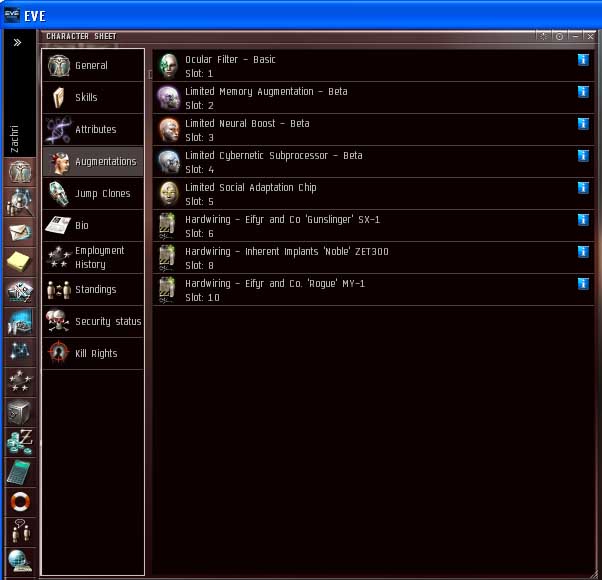The image size is (602, 580).
Task: Open EVE Mail envelope icon
Action: [x=20, y=232]
